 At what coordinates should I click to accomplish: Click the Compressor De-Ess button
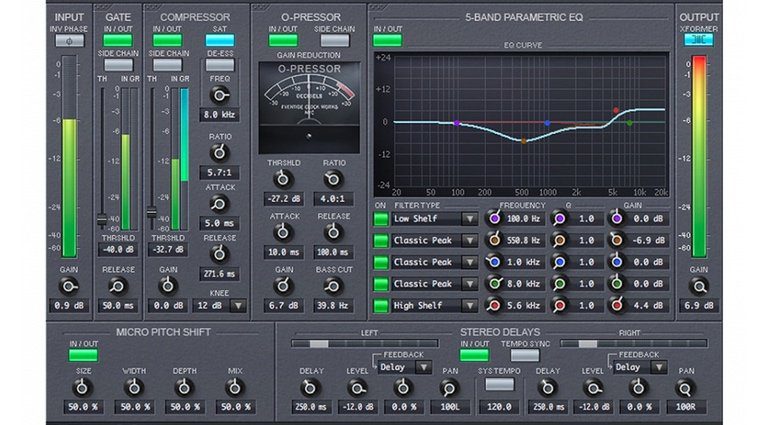pos(220,65)
